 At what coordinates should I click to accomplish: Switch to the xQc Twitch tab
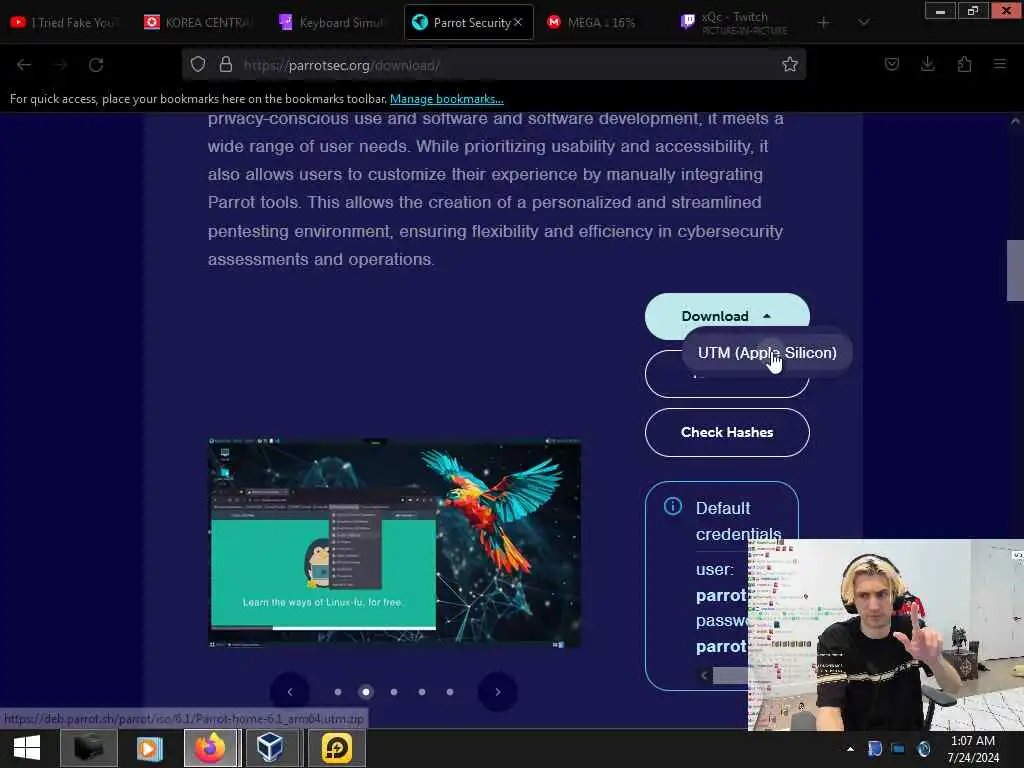(735, 23)
